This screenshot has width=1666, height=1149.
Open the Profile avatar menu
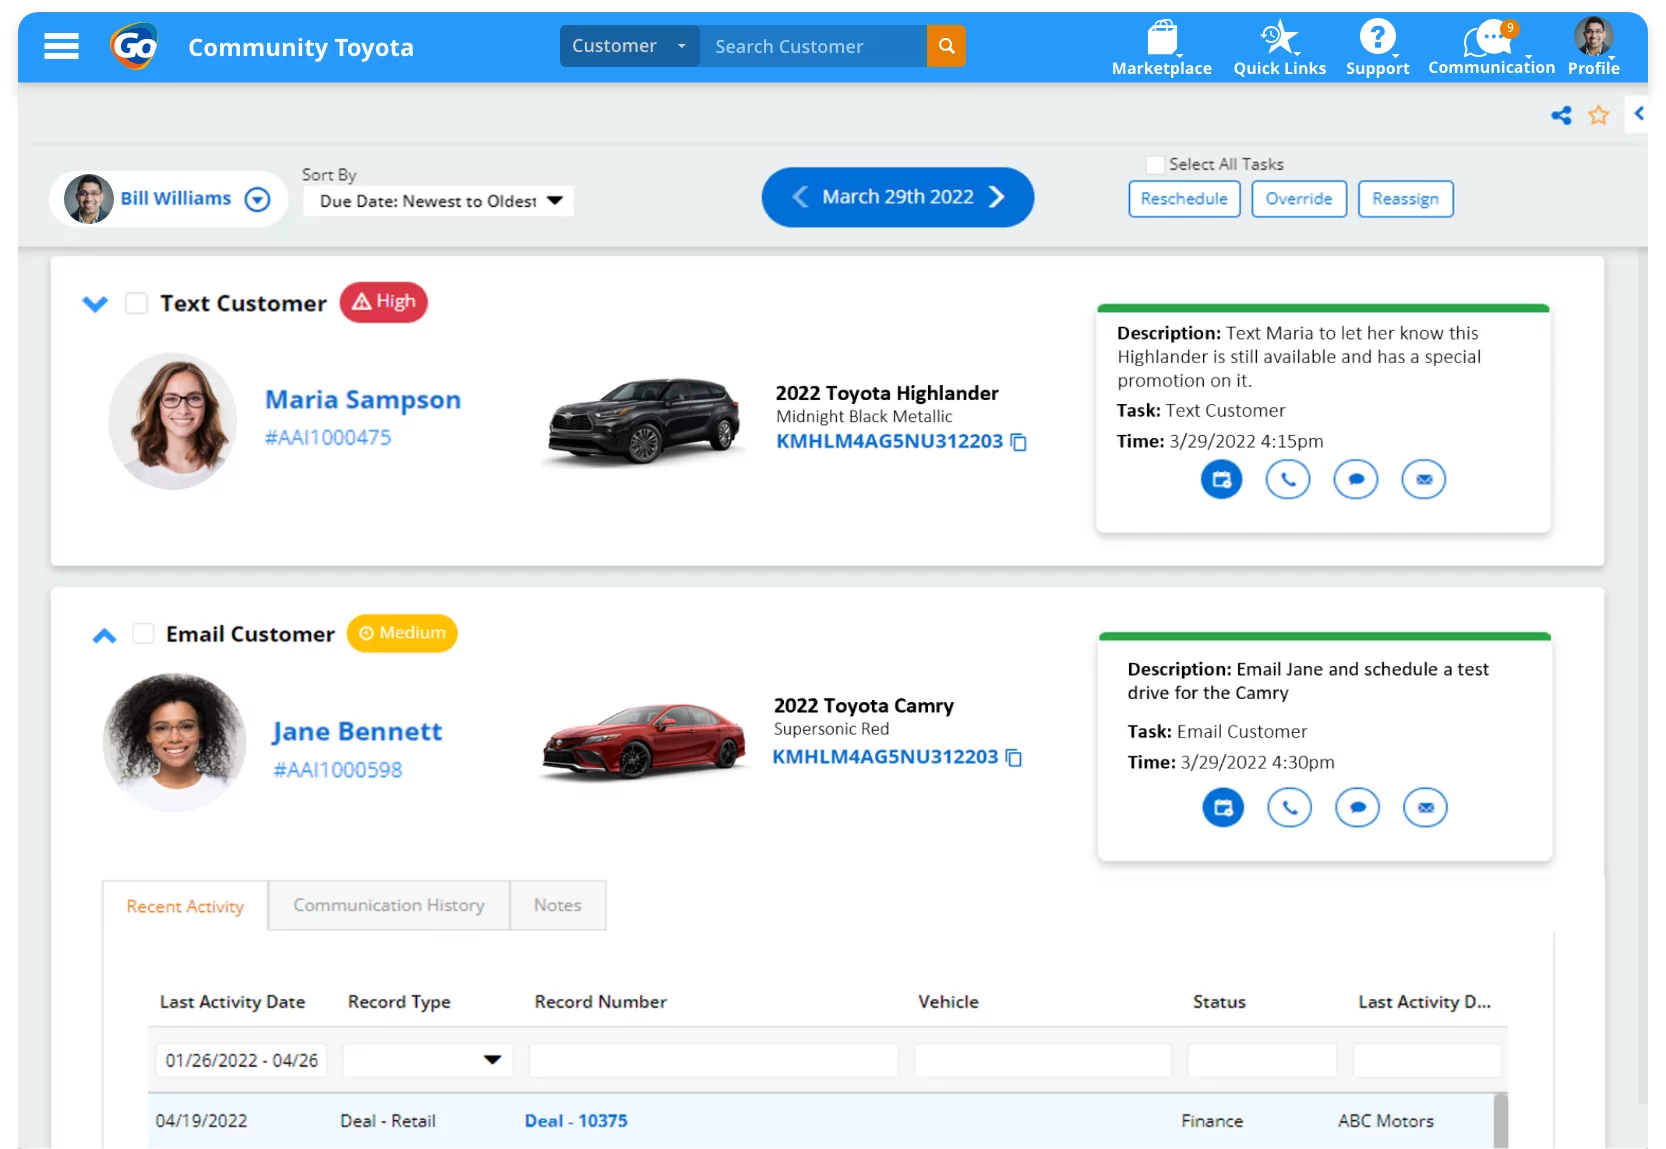click(x=1593, y=37)
